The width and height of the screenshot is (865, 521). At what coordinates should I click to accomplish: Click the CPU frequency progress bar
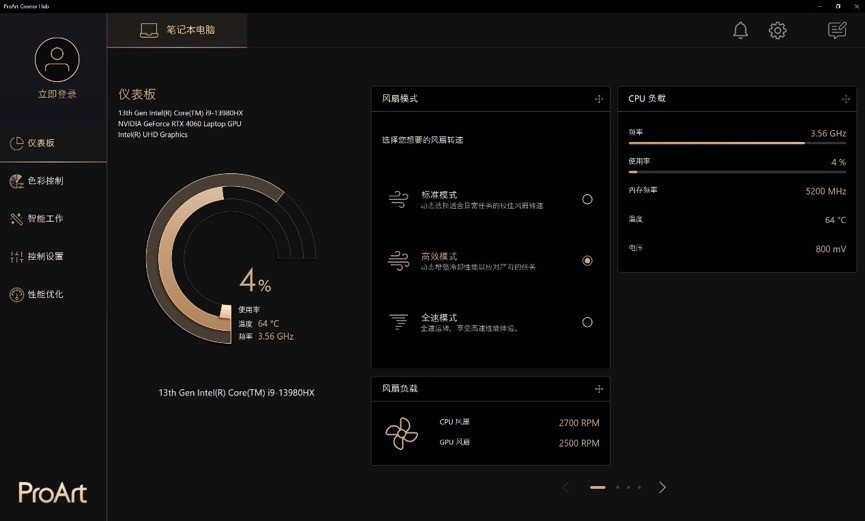click(x=737, y=143)
